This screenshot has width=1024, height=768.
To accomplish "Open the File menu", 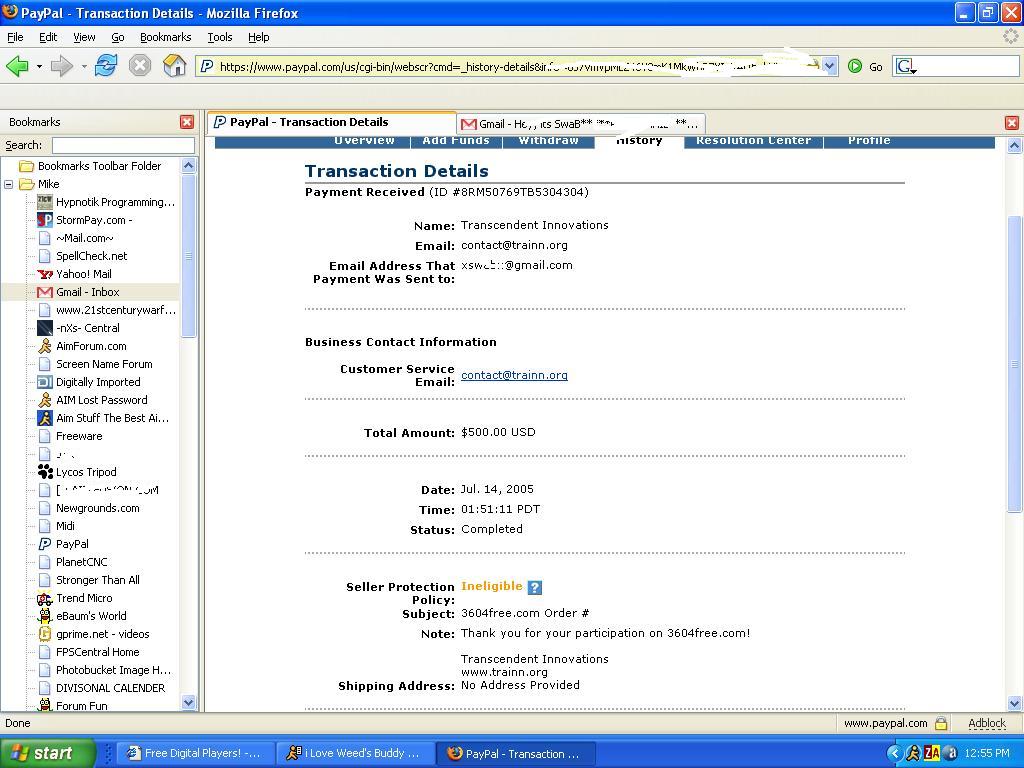I will (15, 37).
